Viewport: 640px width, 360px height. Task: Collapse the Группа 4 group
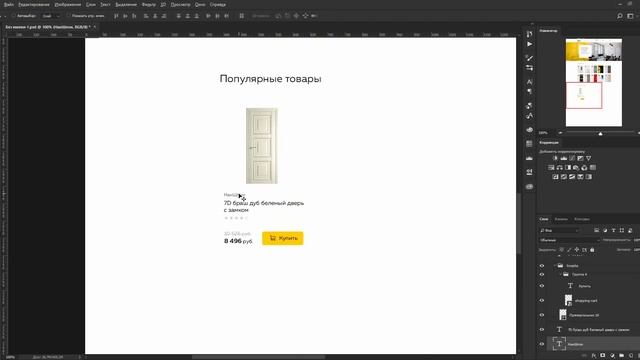[x=560, y=275]
